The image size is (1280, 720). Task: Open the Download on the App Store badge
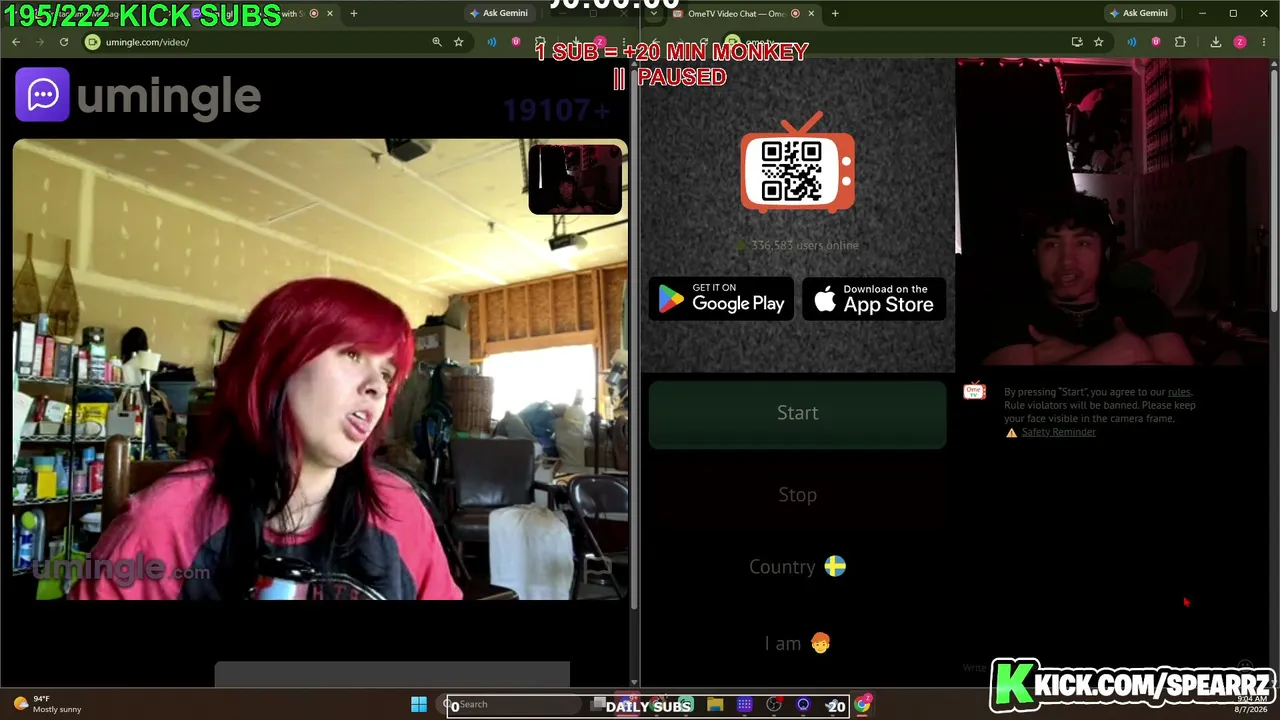pyautogui.click(x=874, y=299)
